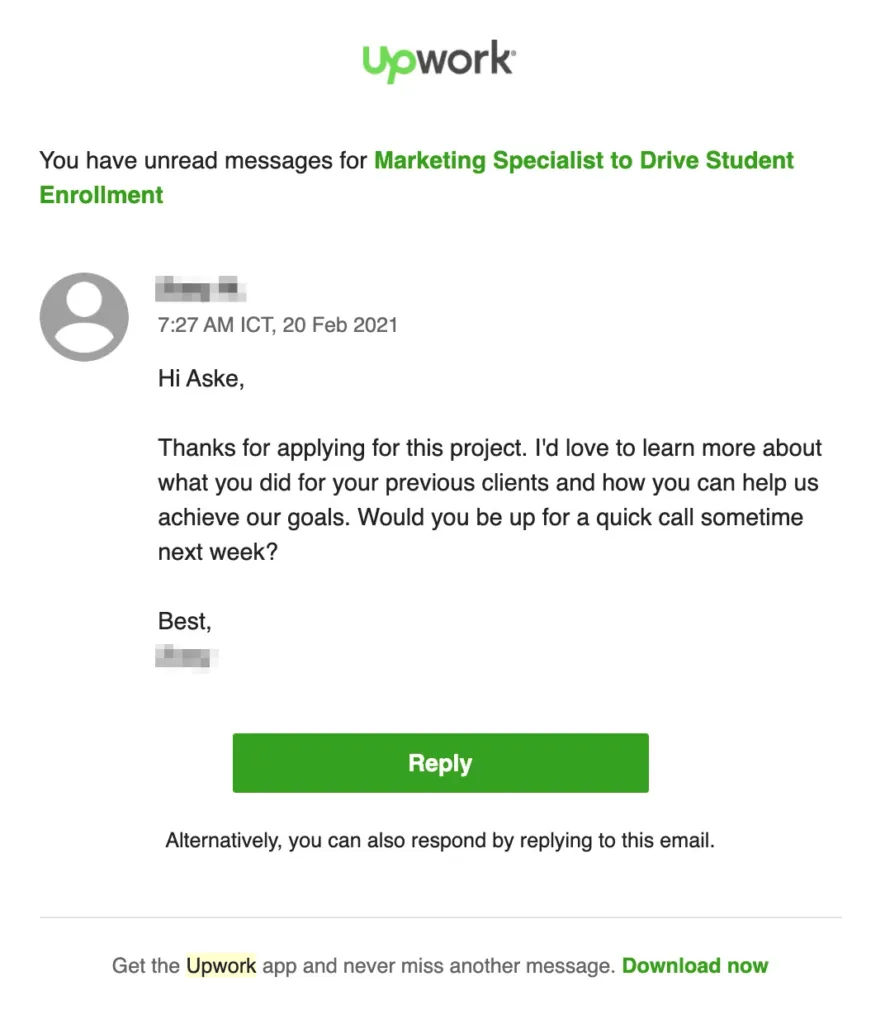Click the blurred signature name below 'Best,'
The height and width of the screenshot is (1024, 885).
pos(186,658)
